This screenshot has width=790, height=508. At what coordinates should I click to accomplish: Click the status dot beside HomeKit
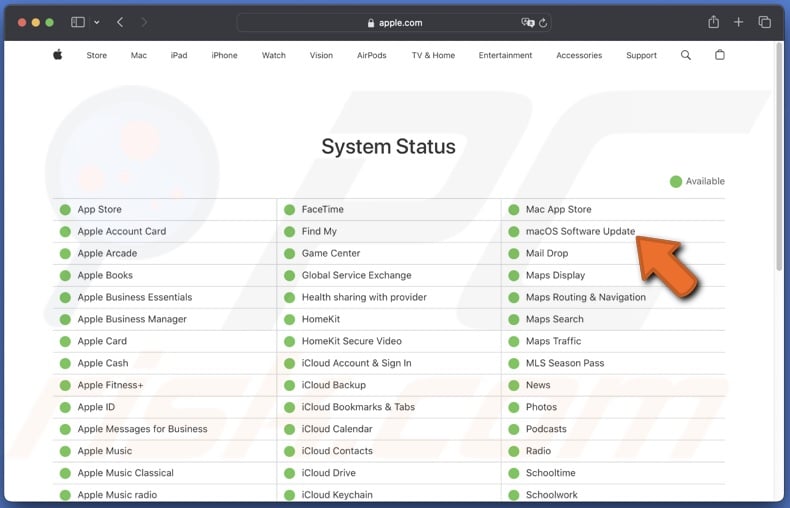click(x=289, y=320)
